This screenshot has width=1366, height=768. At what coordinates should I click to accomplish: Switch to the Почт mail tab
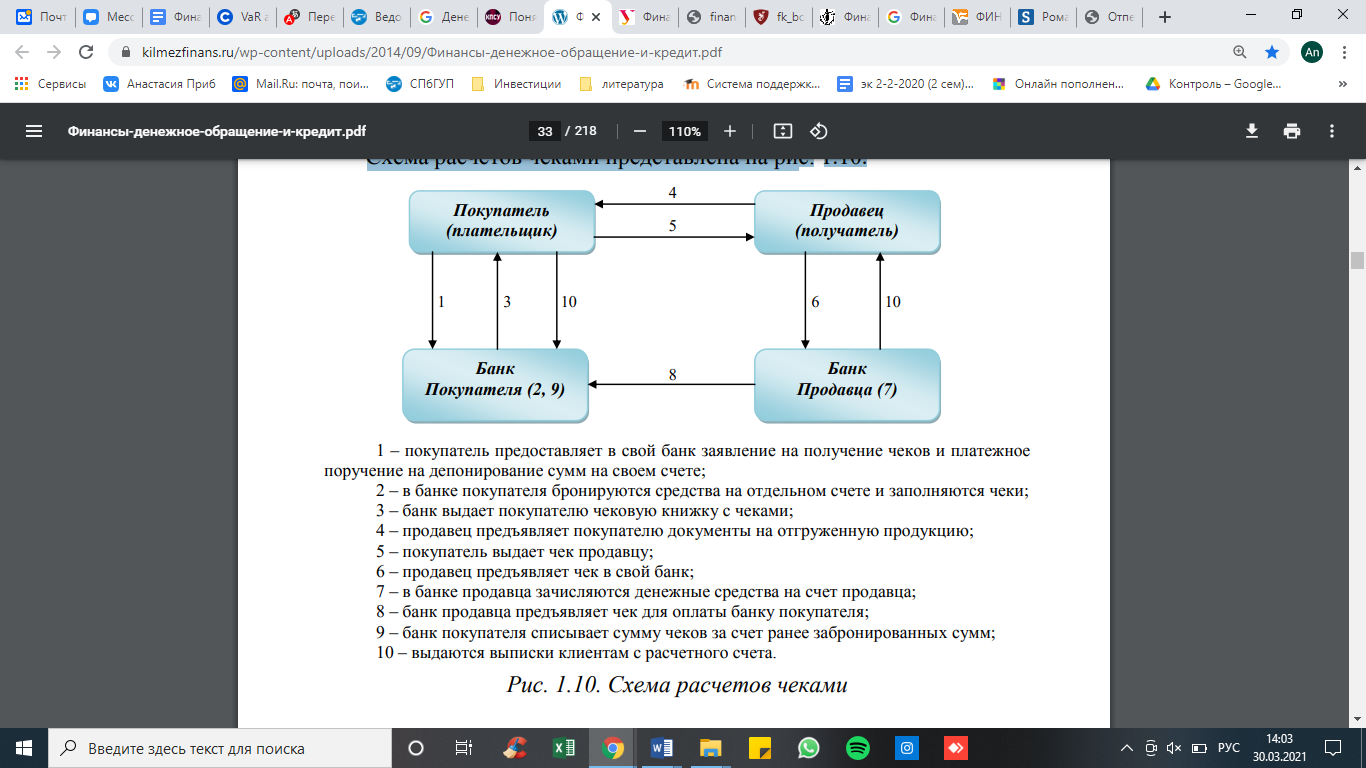tap(42, 17)
